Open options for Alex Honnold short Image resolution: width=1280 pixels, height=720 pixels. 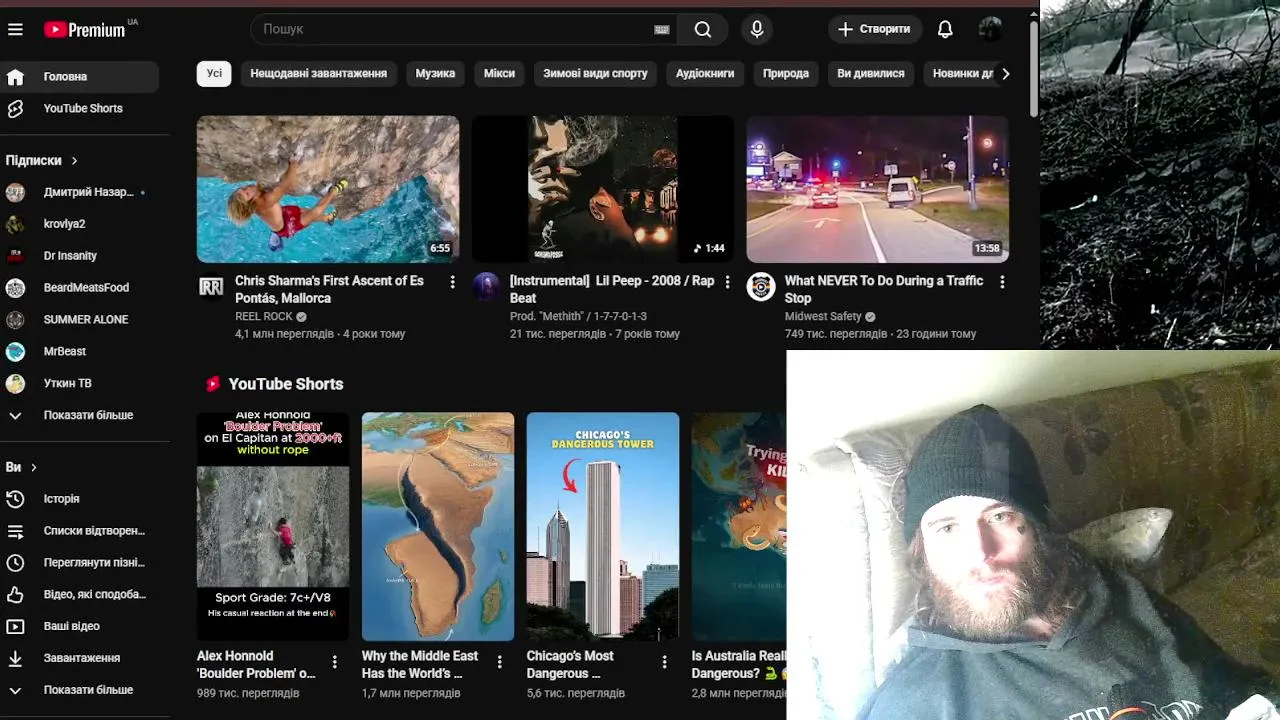[x=334, y=661]
